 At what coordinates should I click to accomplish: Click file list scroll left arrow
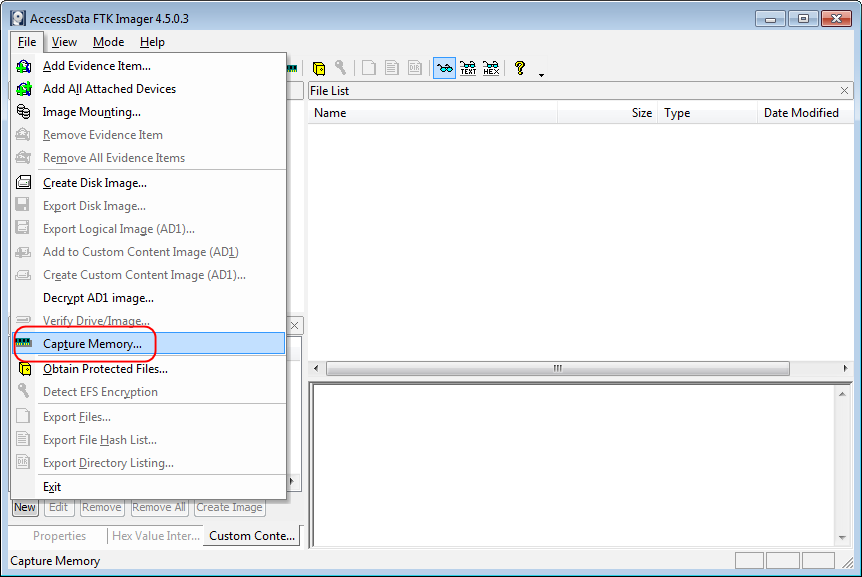coord(316,368)
